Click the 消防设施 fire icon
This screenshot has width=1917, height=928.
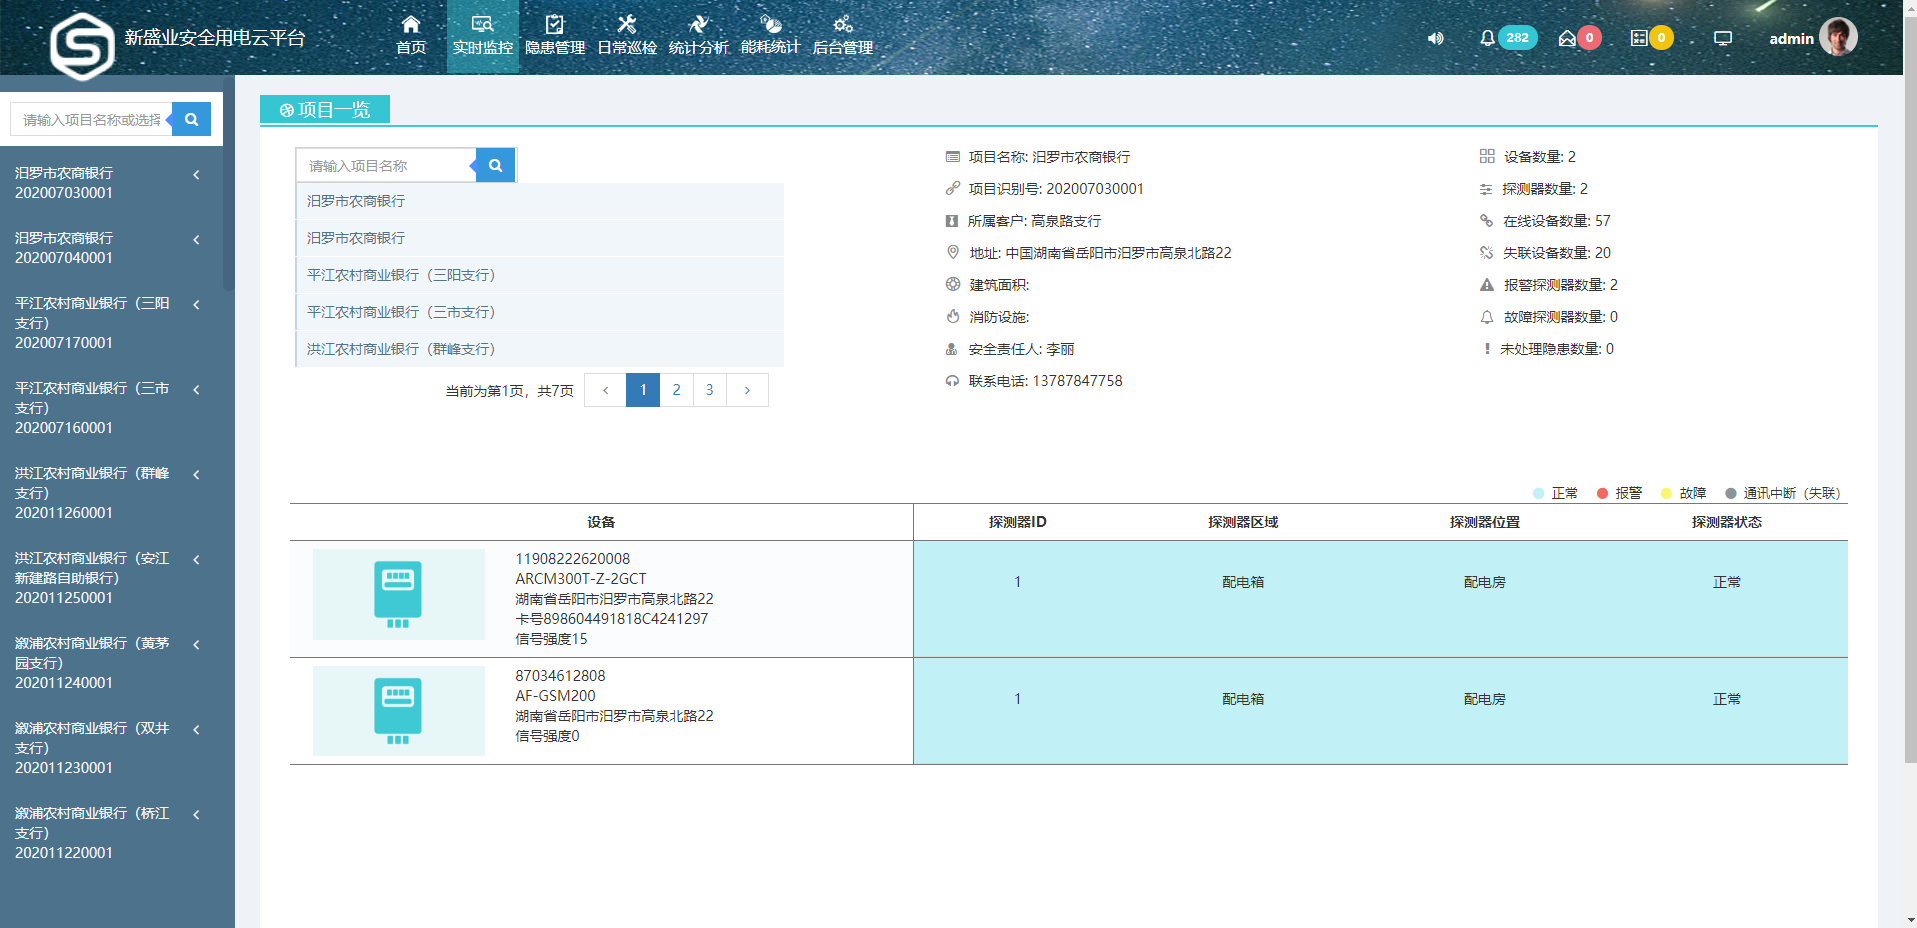click(x=952, y=317)
